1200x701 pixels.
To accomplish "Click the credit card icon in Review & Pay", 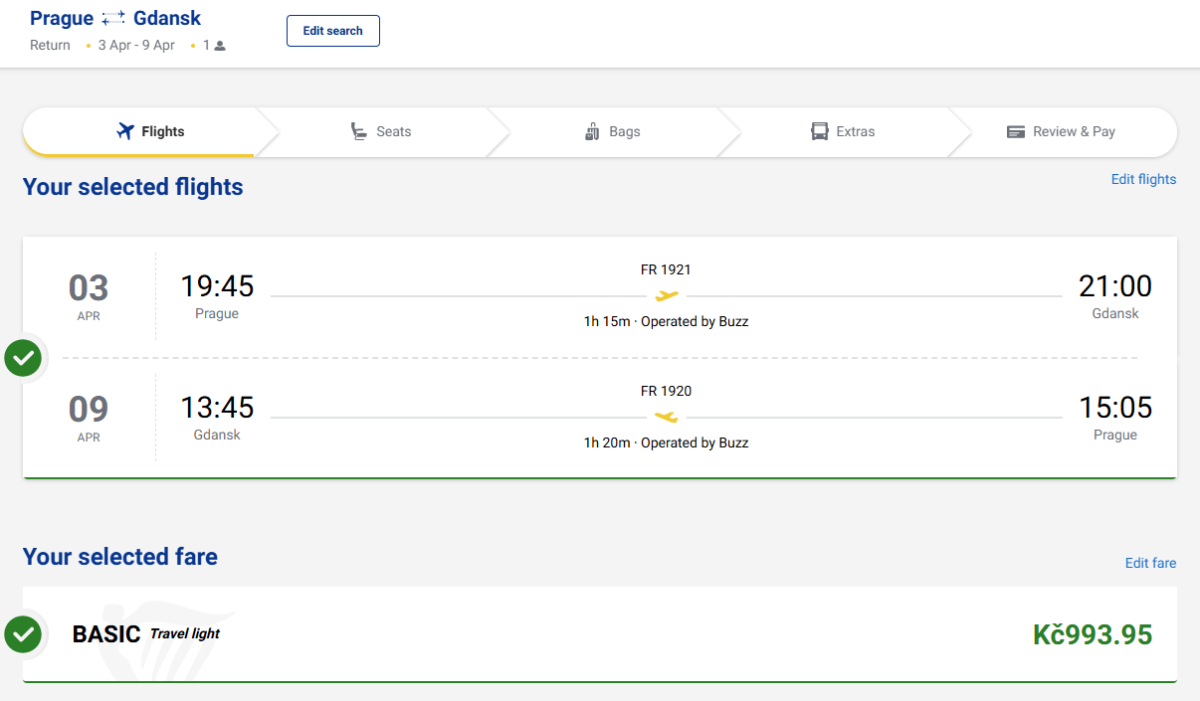I will pyautogui.click(x=1016, y=131).
